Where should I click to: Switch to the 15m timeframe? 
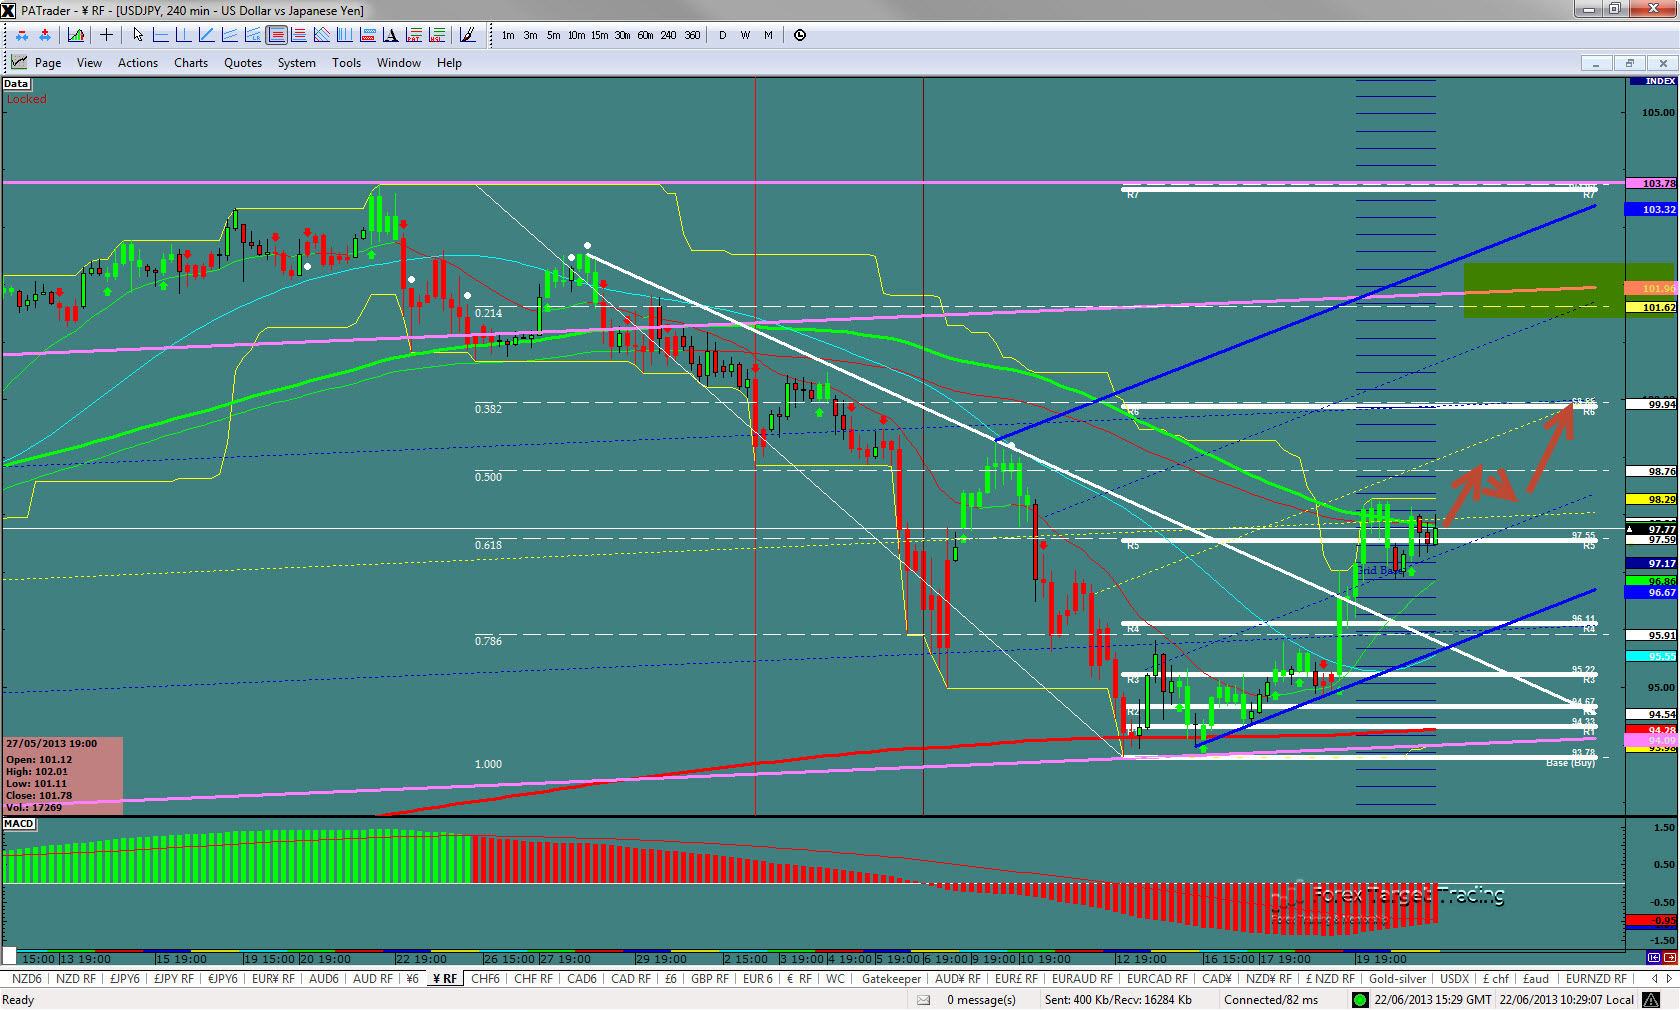tap(599, 35)
